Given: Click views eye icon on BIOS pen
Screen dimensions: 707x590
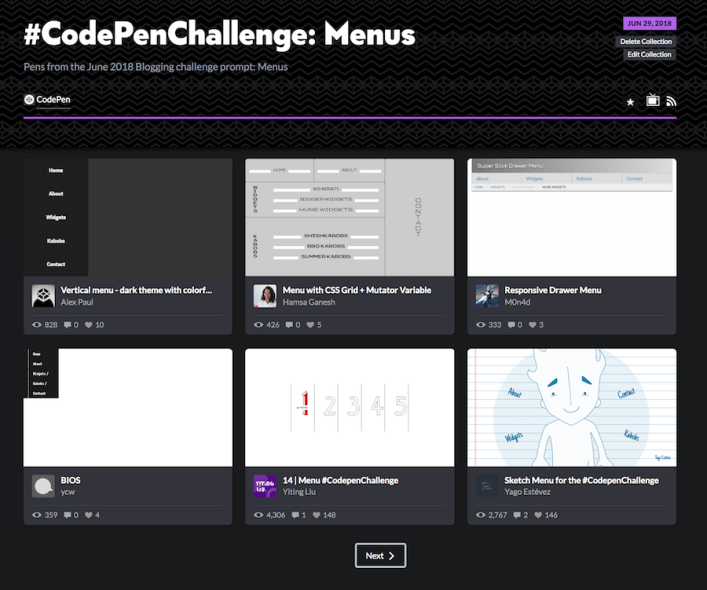Looking at the screenshot, I should coord(37,515).
